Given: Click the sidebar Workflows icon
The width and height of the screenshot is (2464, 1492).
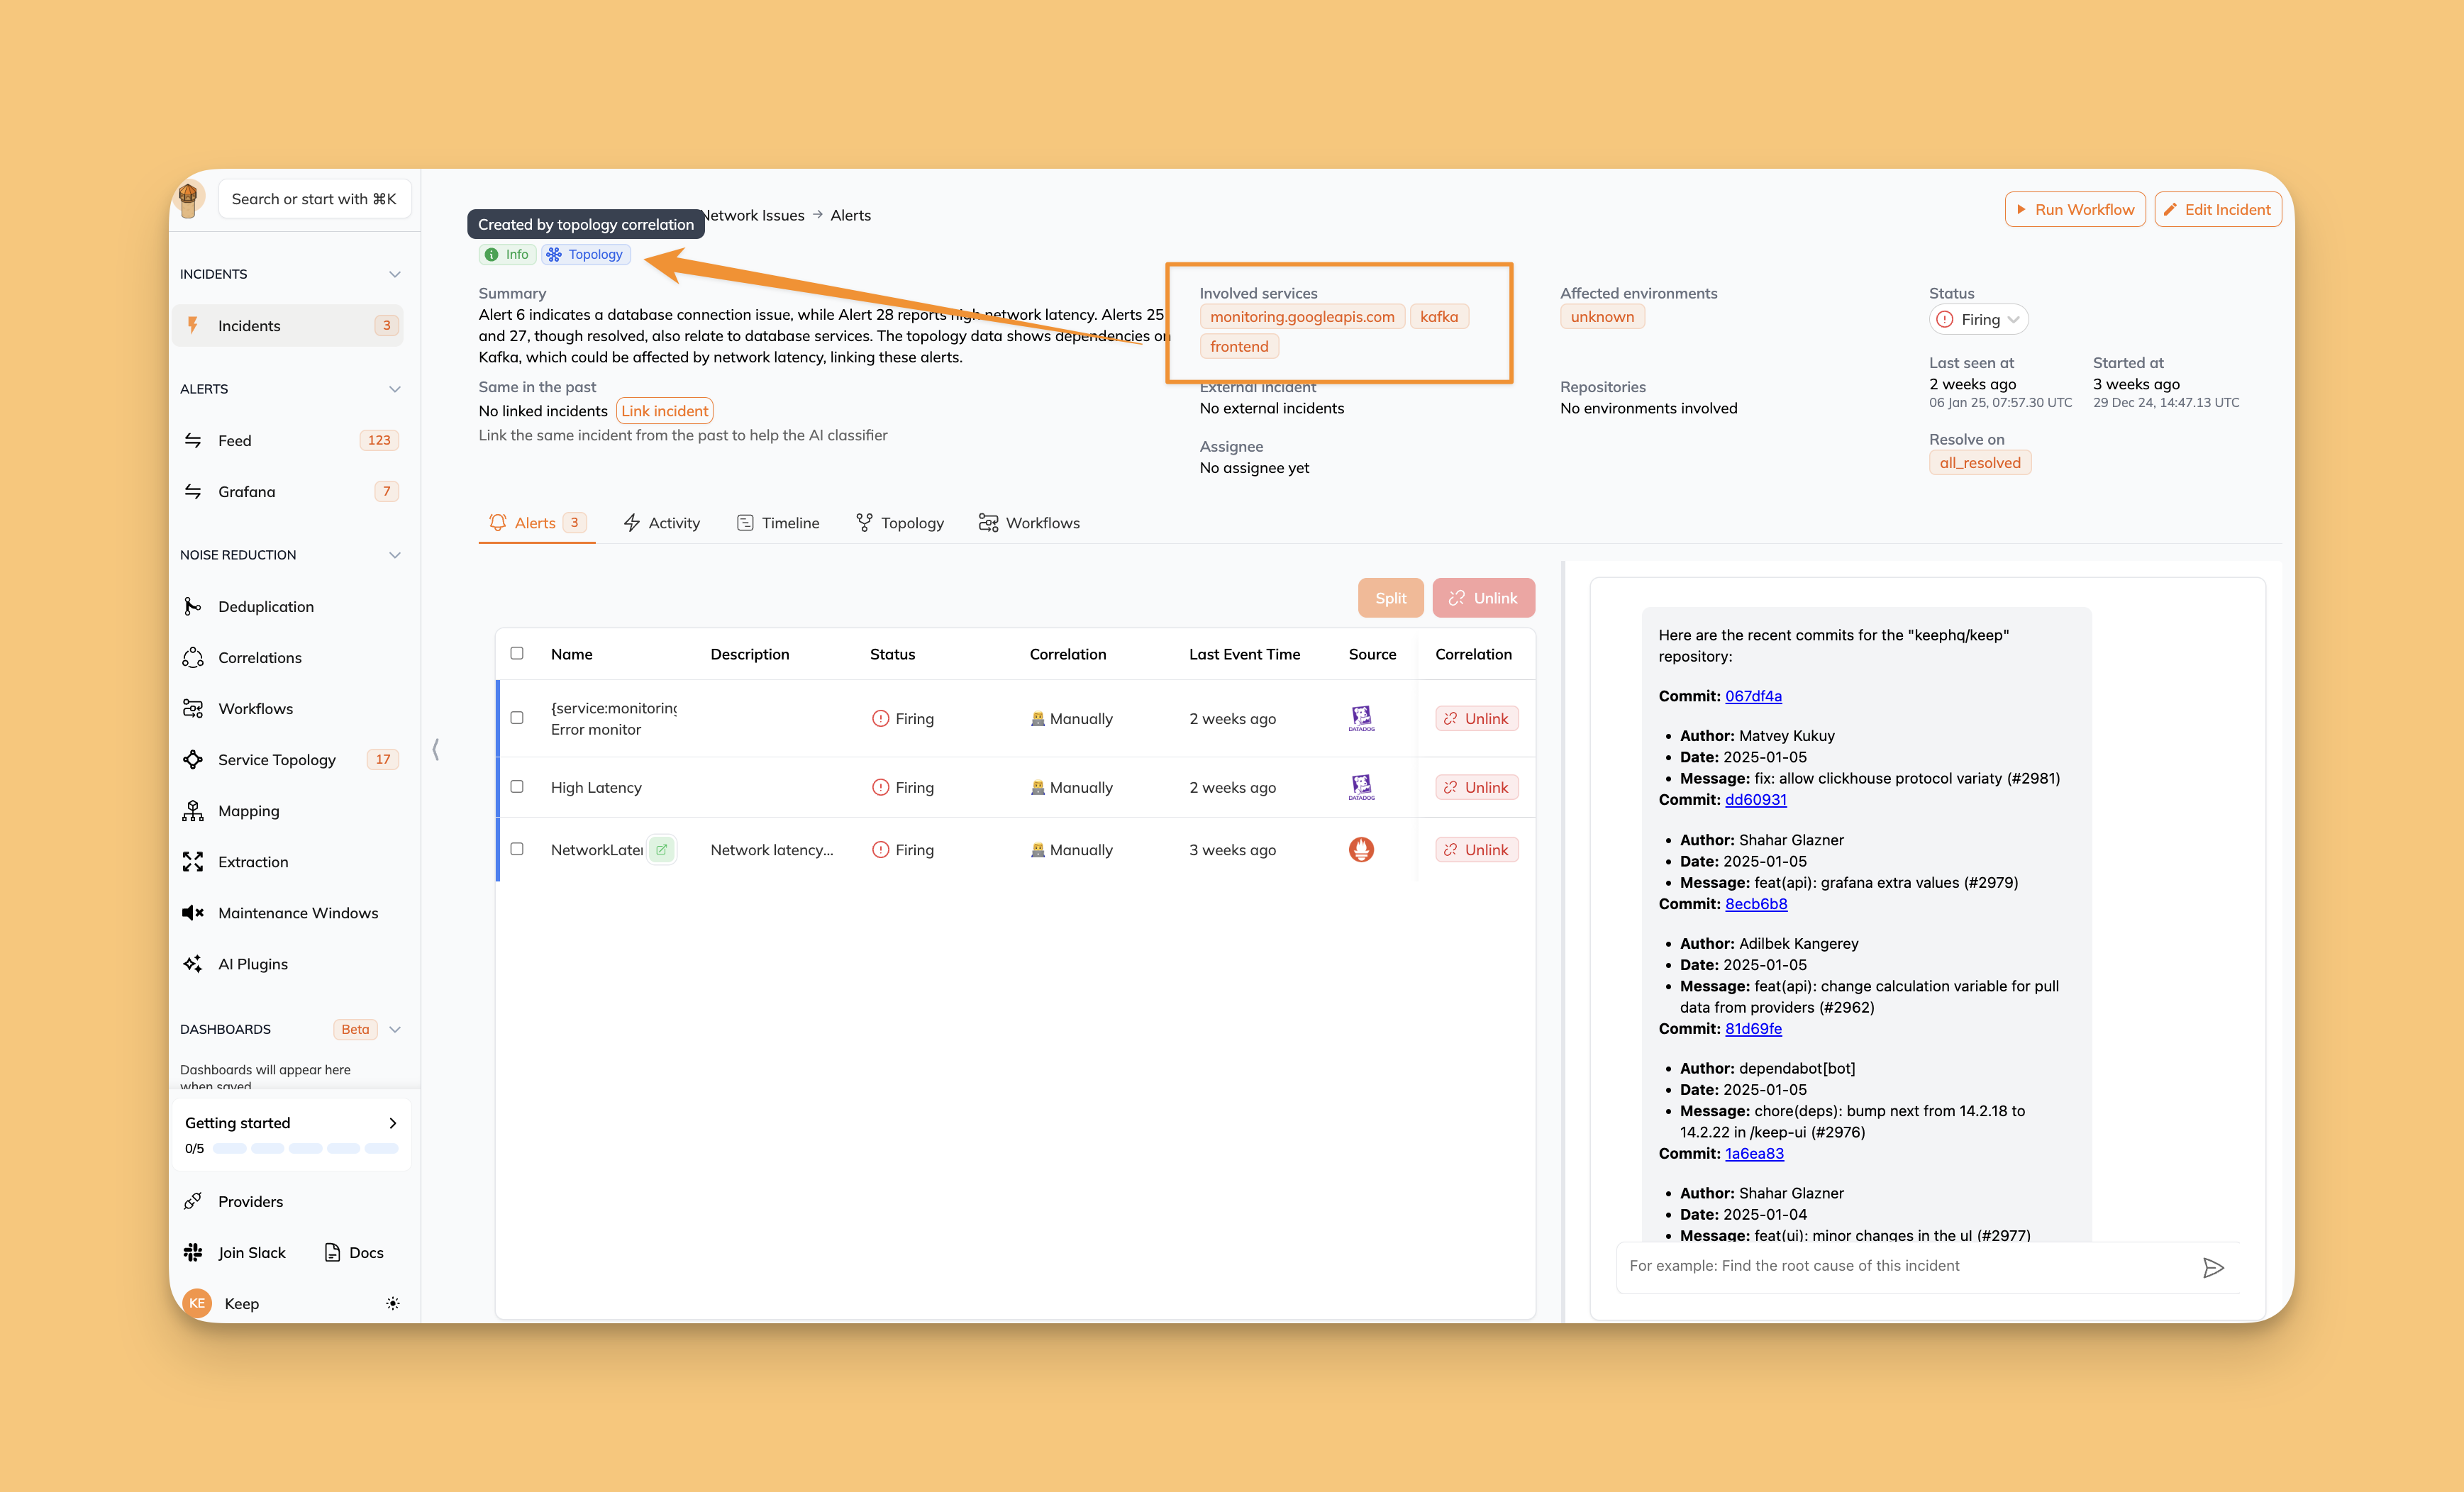Looking at the screenshot, I should click(193, 708).
